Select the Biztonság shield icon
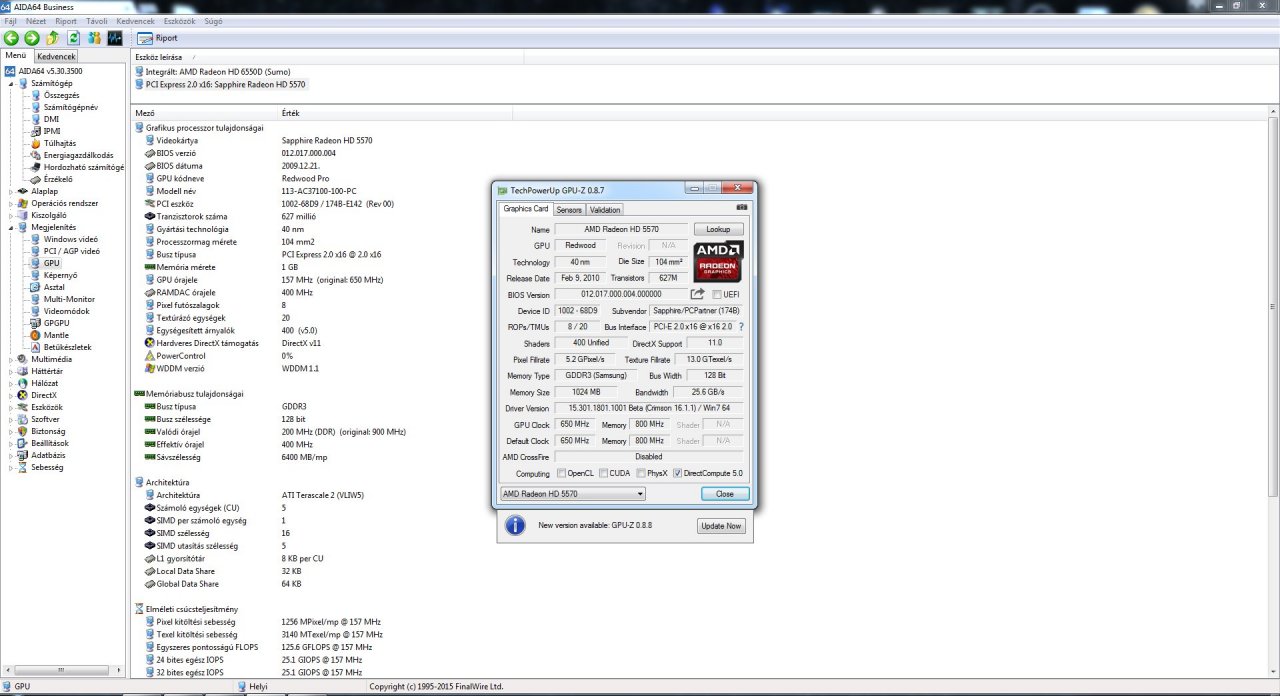 23,431
